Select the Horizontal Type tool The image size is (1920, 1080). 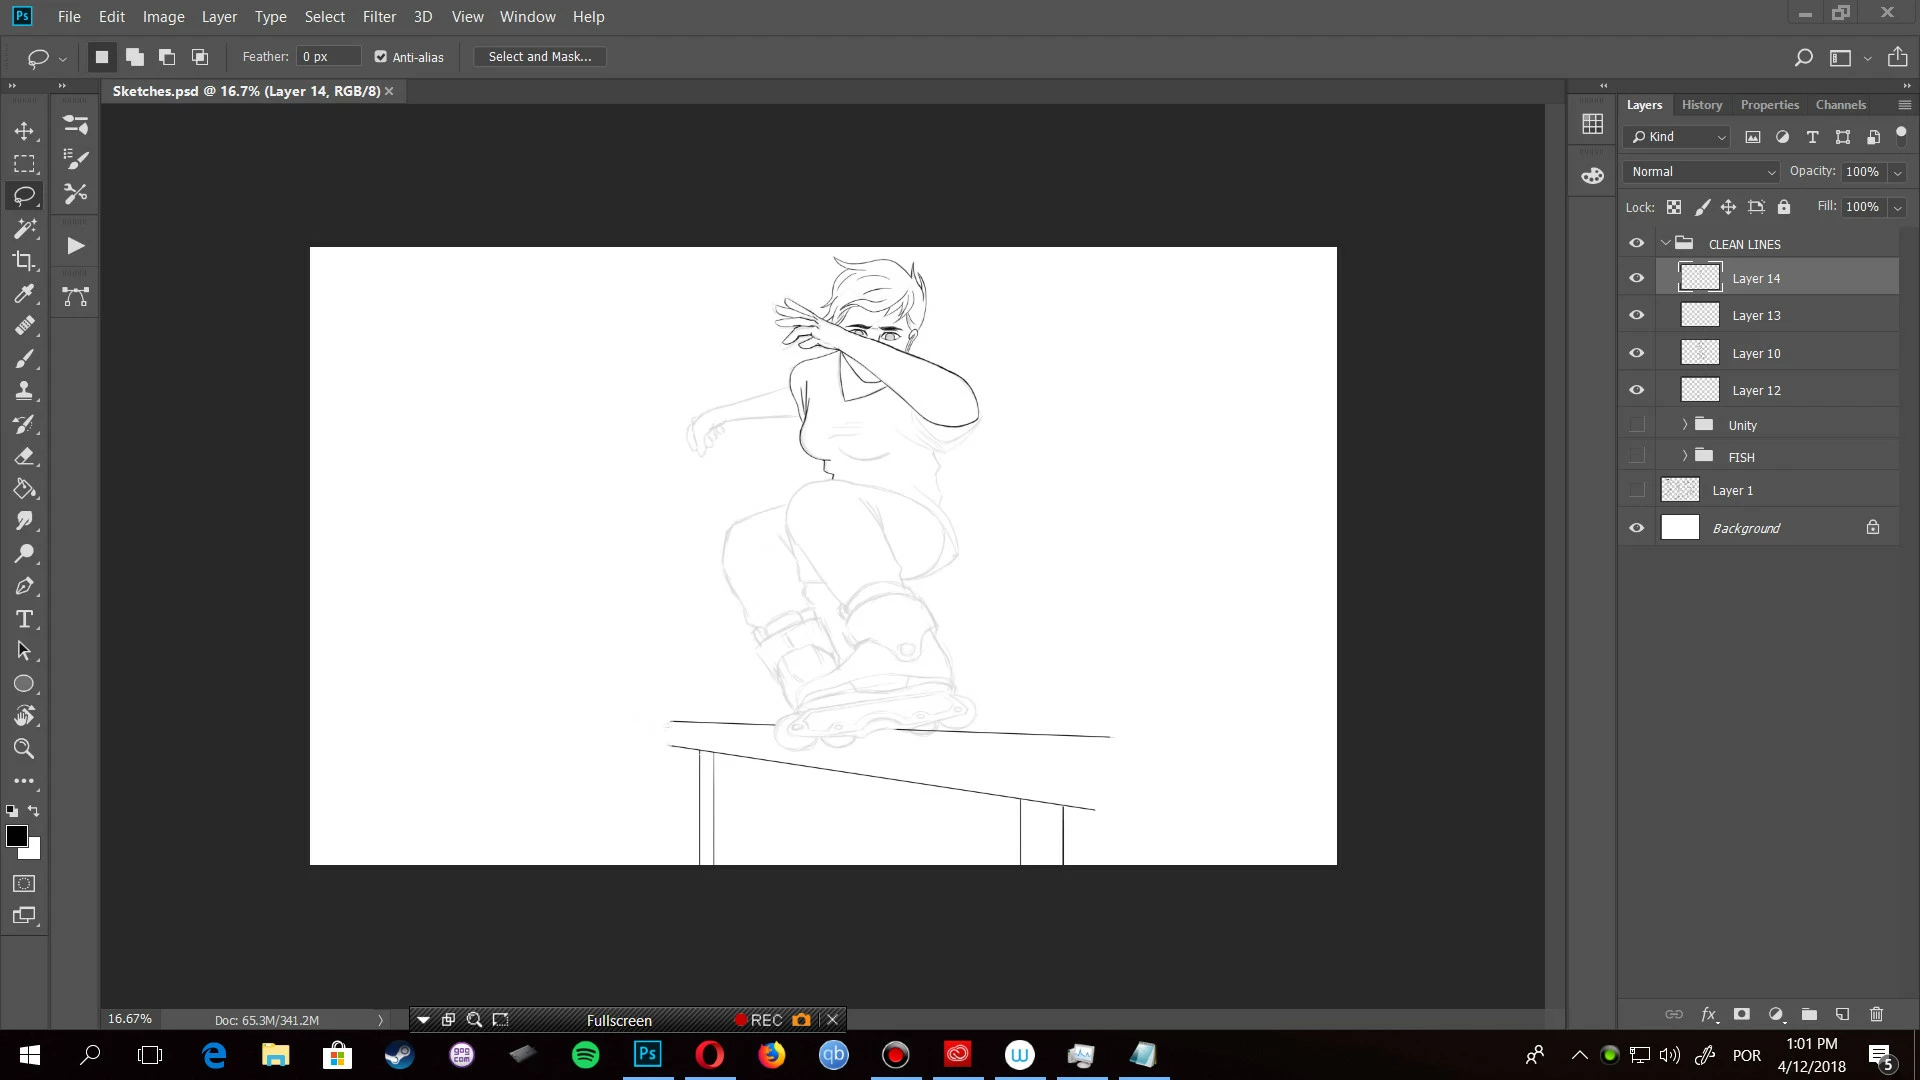(x=24, y=619)
